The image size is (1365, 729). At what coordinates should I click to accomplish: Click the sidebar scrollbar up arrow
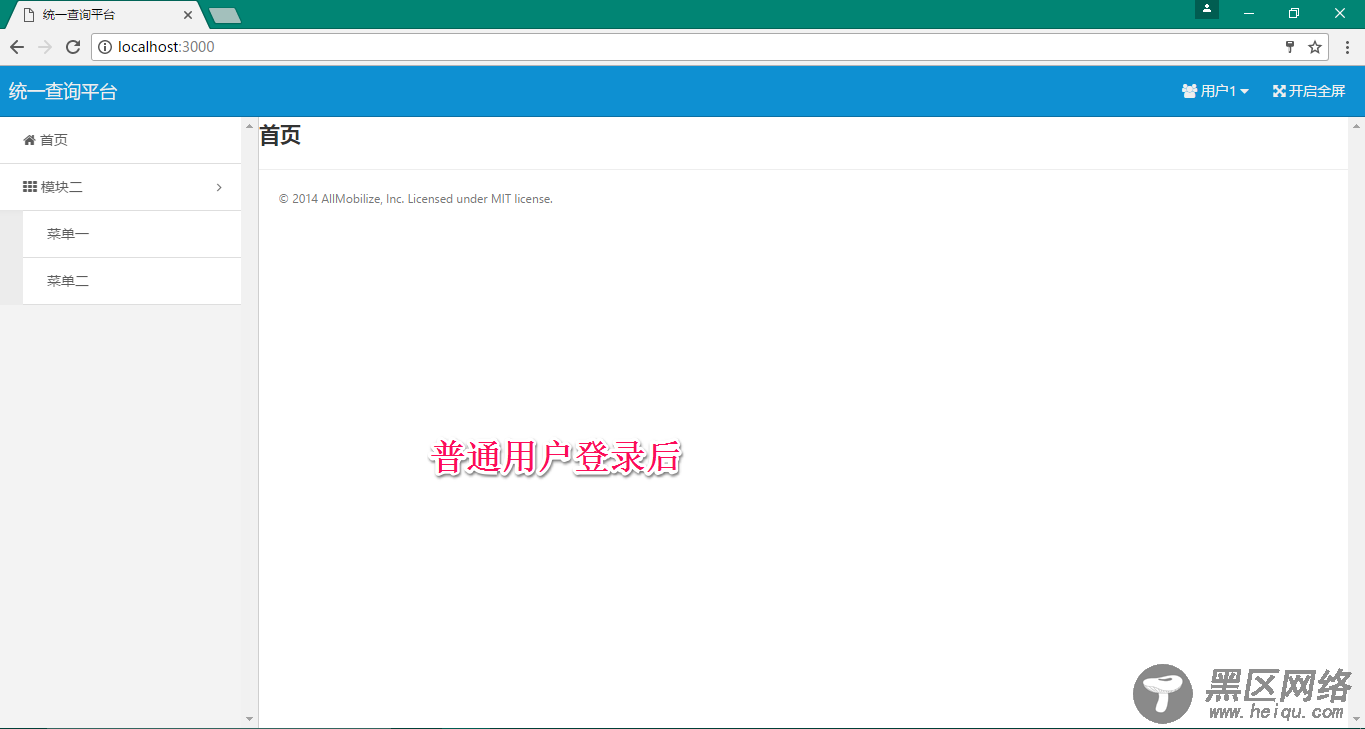click(249, 125)
